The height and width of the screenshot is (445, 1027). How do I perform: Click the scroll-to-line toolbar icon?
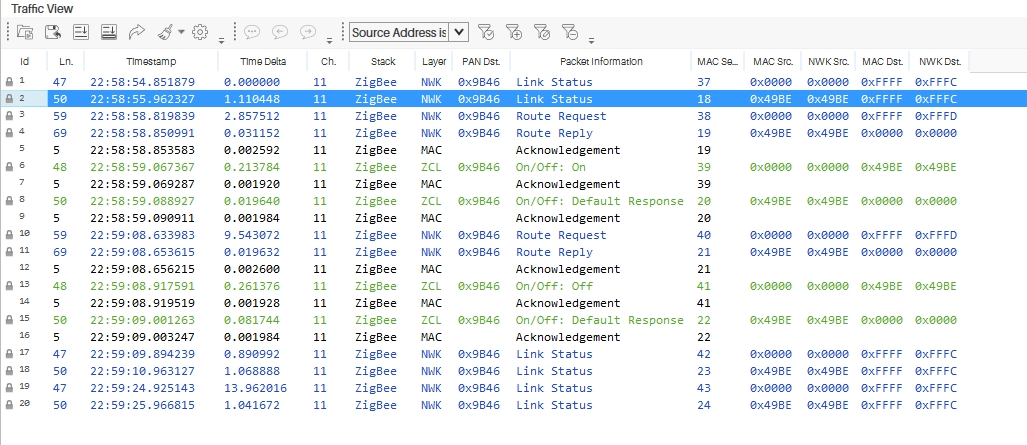point(81,31)
